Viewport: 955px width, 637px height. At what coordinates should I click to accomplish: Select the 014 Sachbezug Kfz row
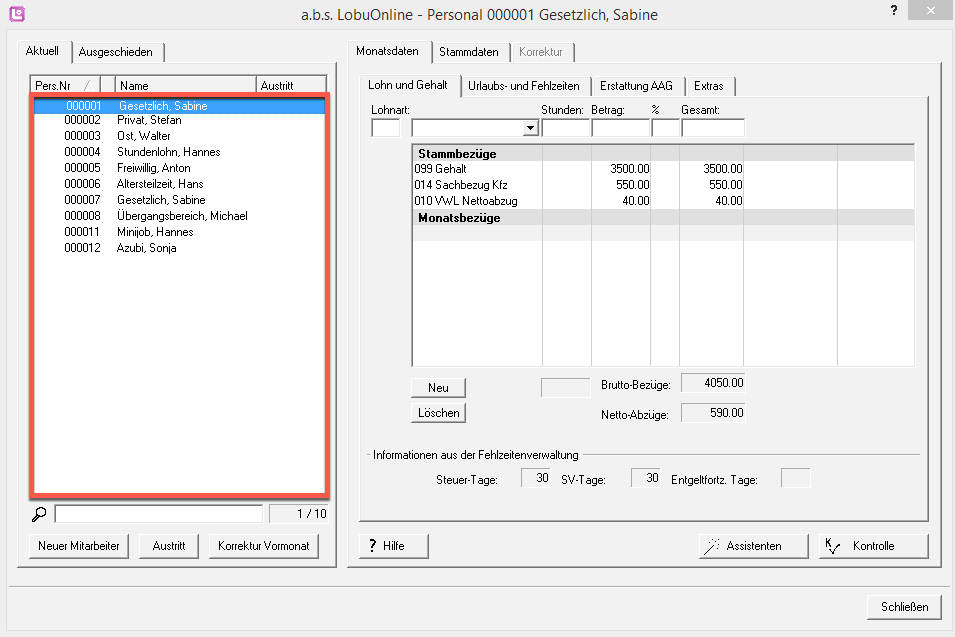[x=663, y=185]
